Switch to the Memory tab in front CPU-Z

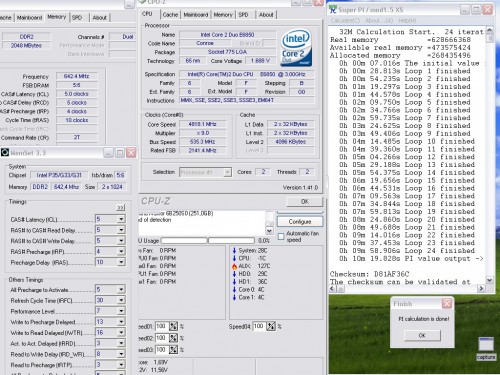pos(223,15)
